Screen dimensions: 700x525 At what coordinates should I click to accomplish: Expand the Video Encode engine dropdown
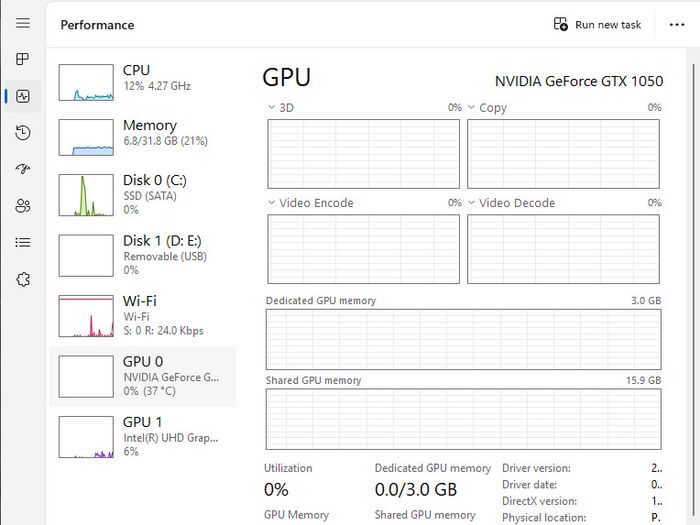point(311,203)
